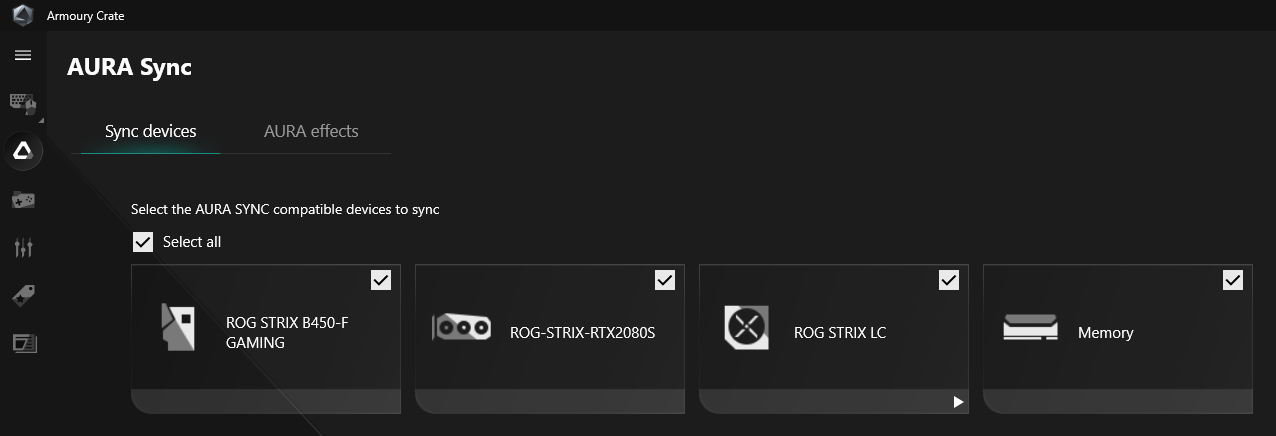
Task: Open the Device keyboard-mouse sidebar icon
Action: 23,103
